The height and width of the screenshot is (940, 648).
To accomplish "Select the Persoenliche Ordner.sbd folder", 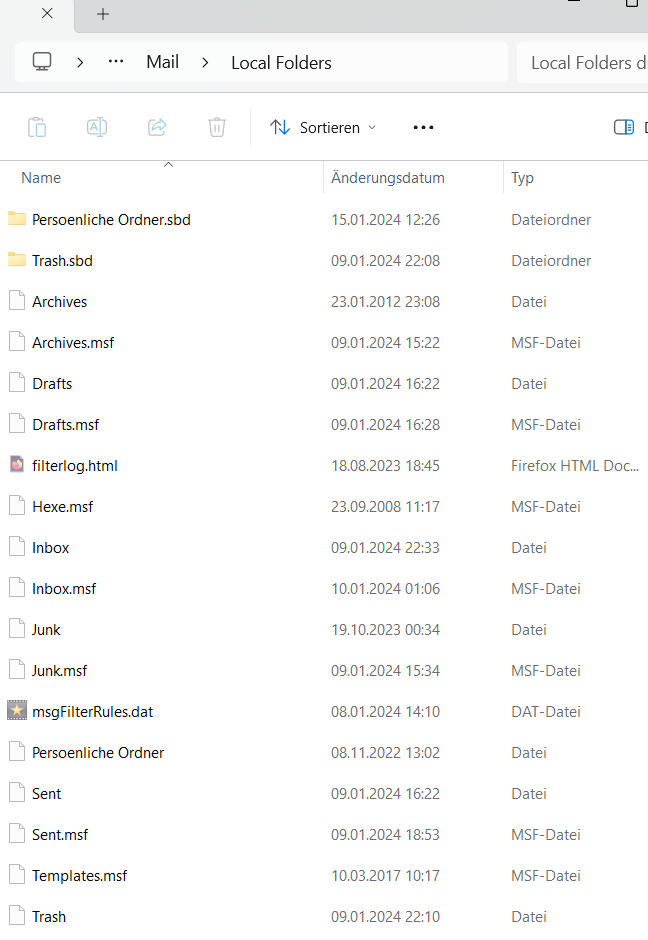I will (111, 219).
